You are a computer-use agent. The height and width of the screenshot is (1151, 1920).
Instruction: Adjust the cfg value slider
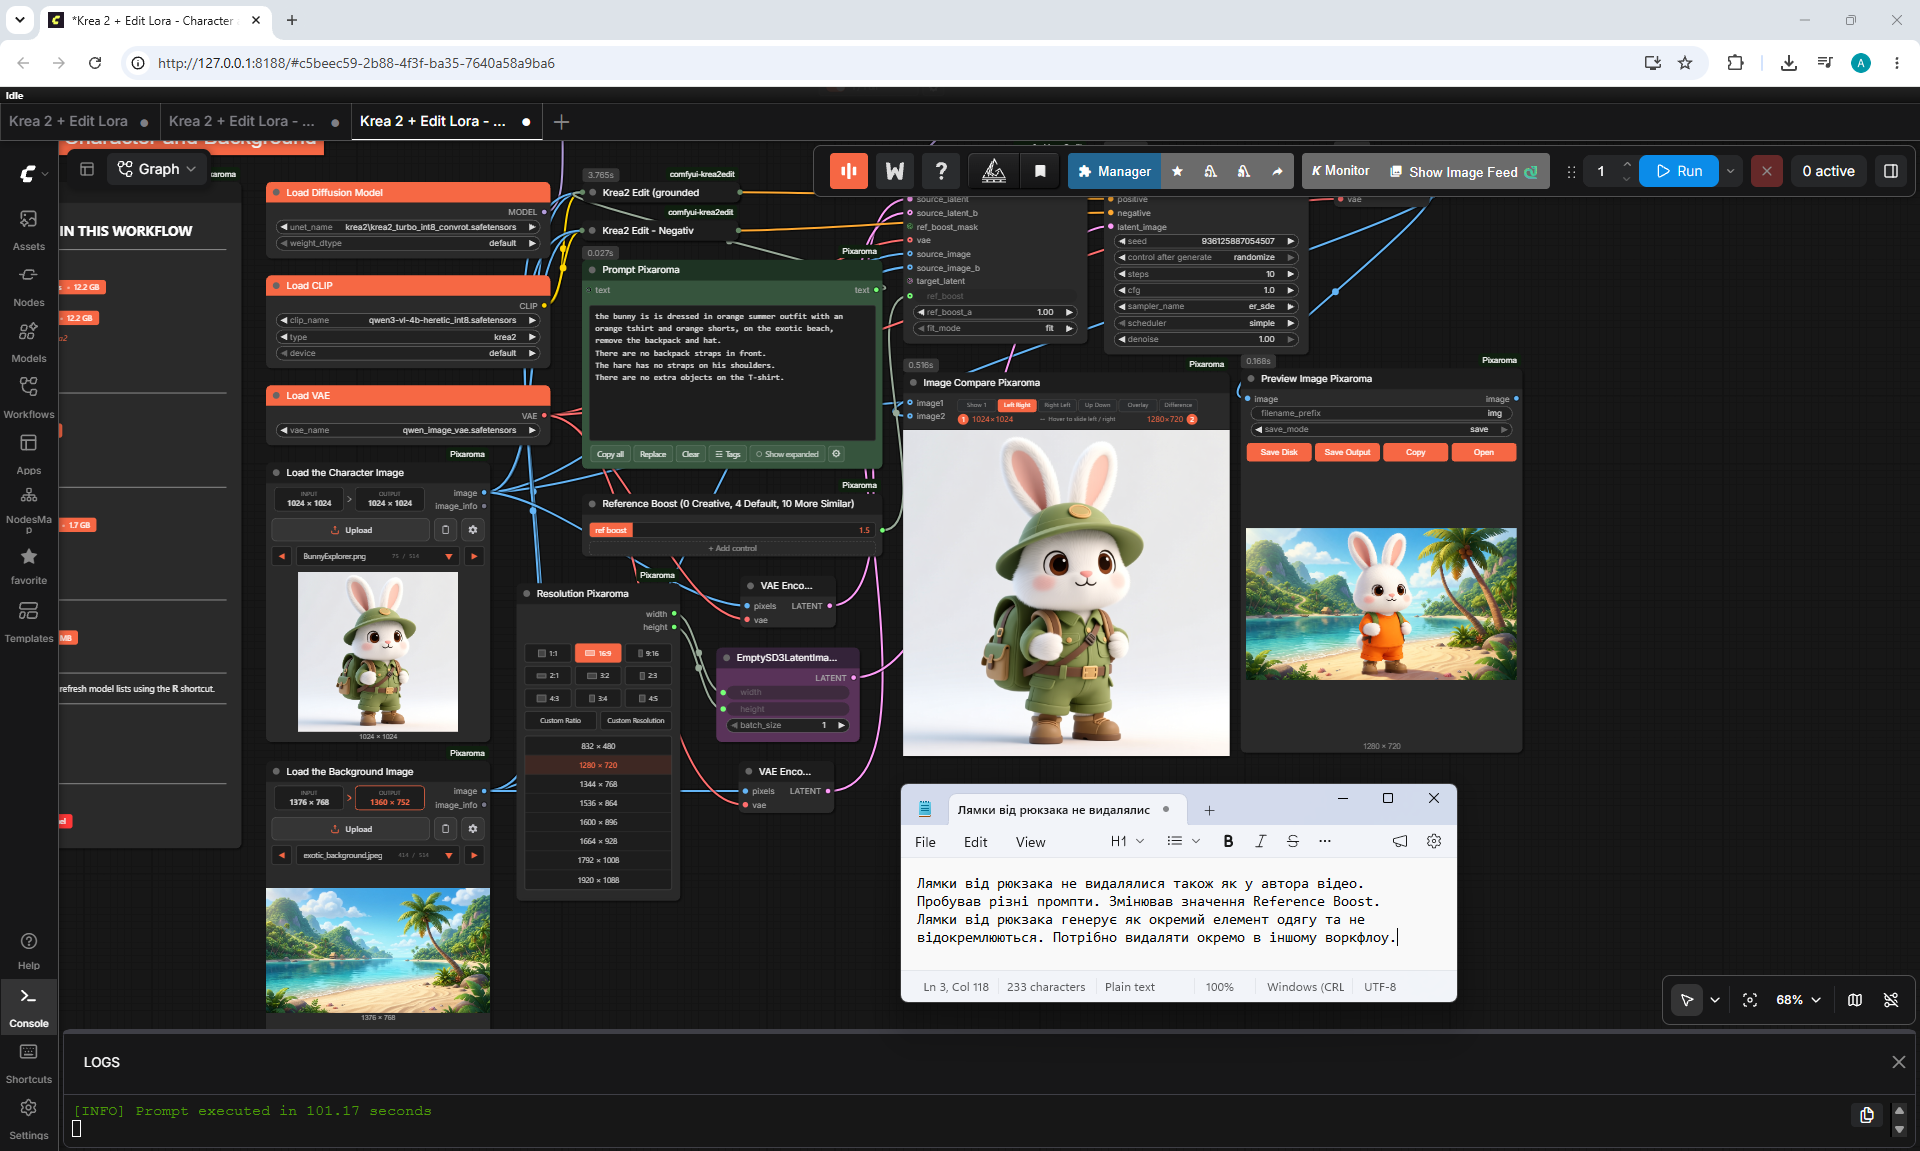pos(1206,290)
